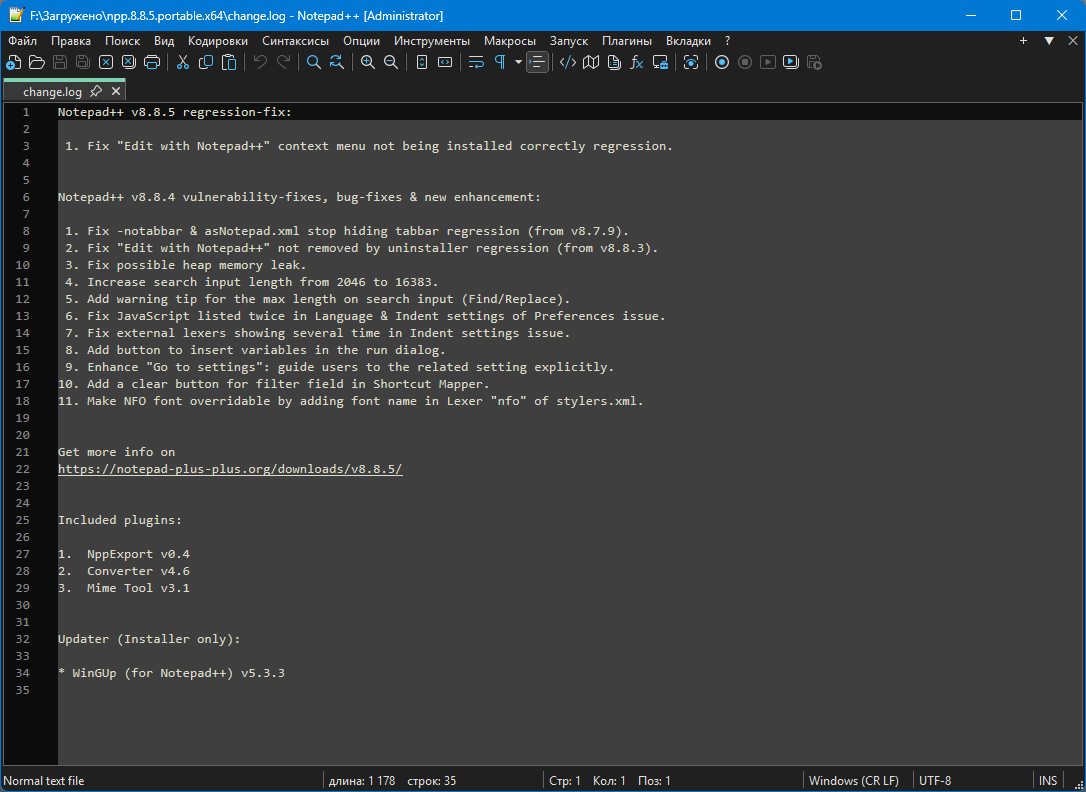Close the change.log tab with its X
1086x792 pixels.
tap(116, 91)
